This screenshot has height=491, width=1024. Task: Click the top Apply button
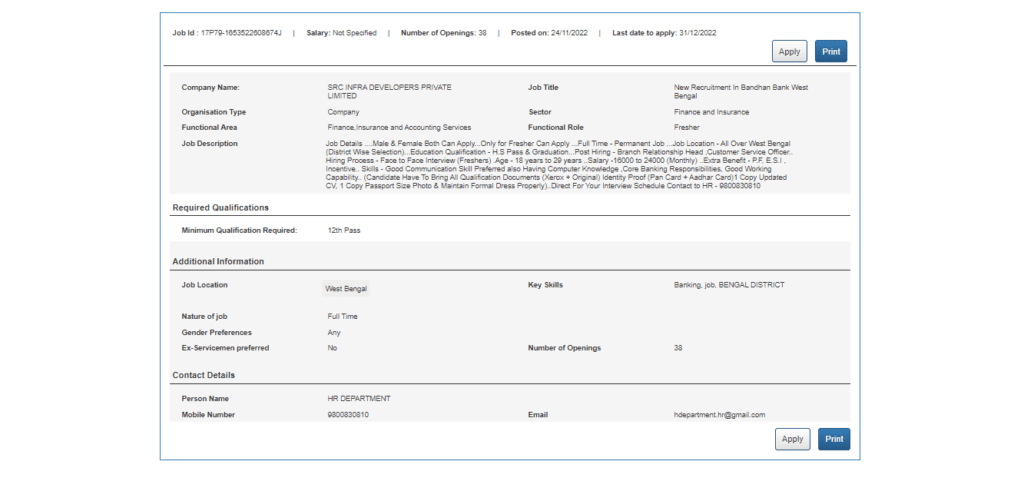pos(790,52)
